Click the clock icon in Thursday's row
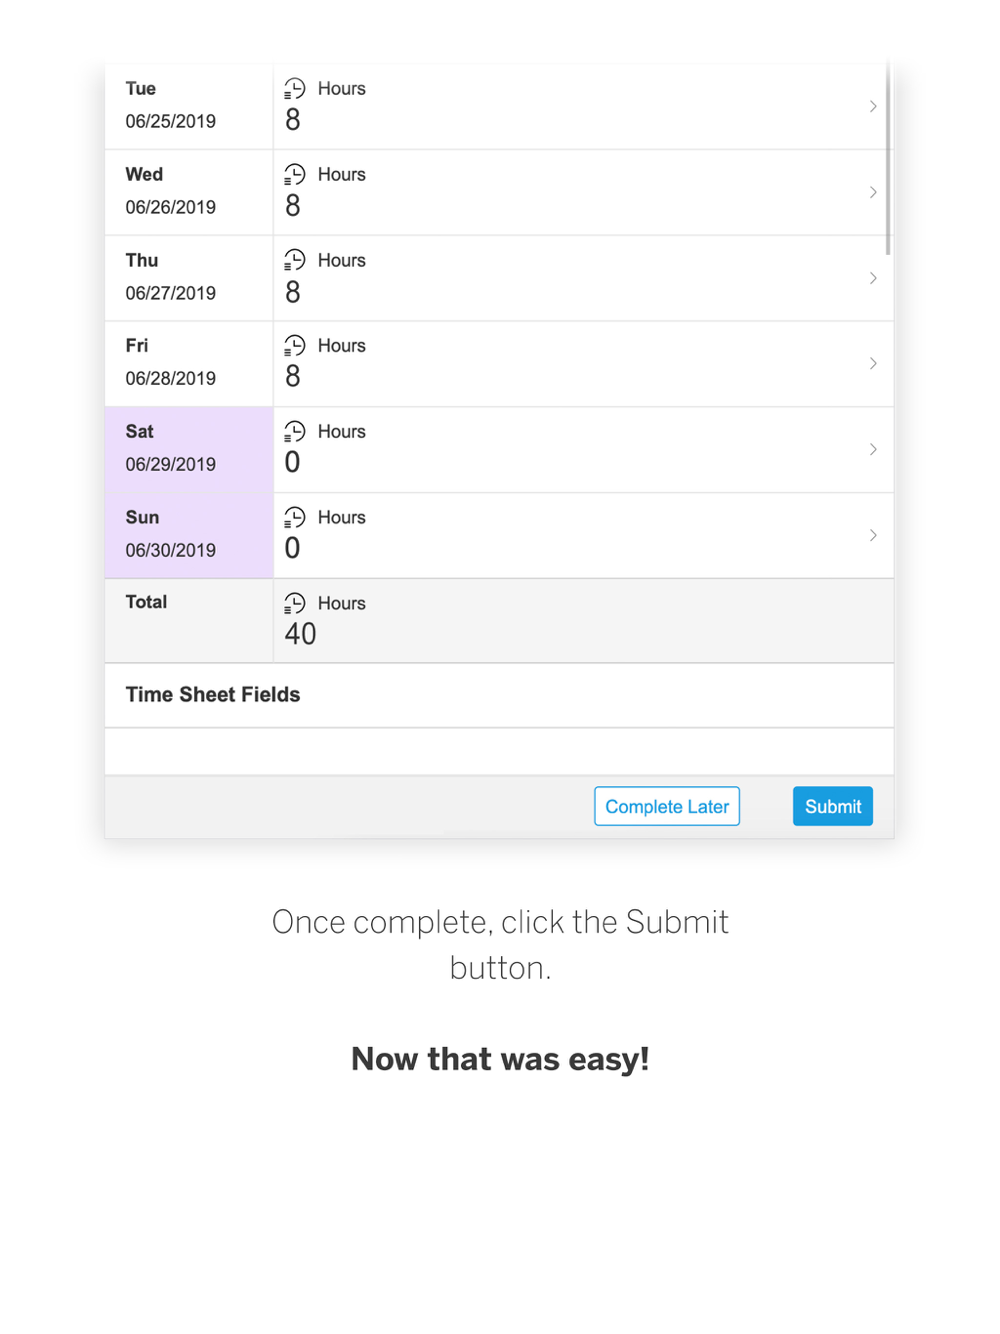The height and width of the screenshot is (1334, 1000). click(294, 261)
